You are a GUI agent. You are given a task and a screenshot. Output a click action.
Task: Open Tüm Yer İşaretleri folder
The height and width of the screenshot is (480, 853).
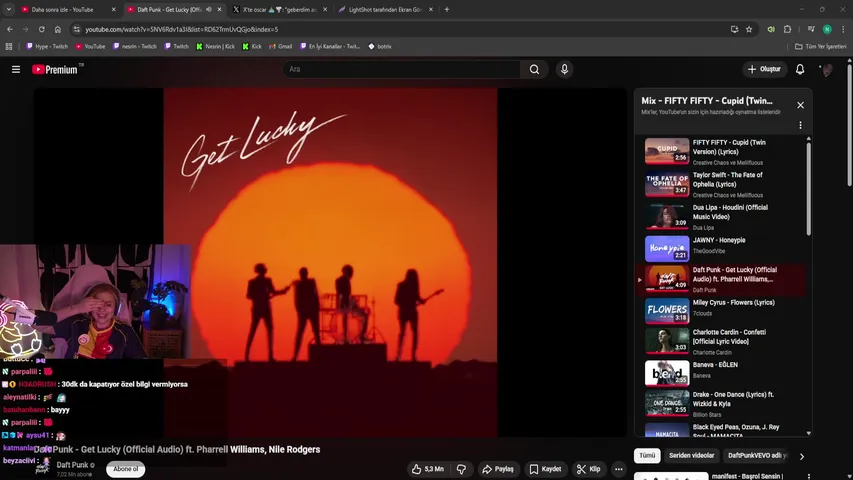coord(821,46)
